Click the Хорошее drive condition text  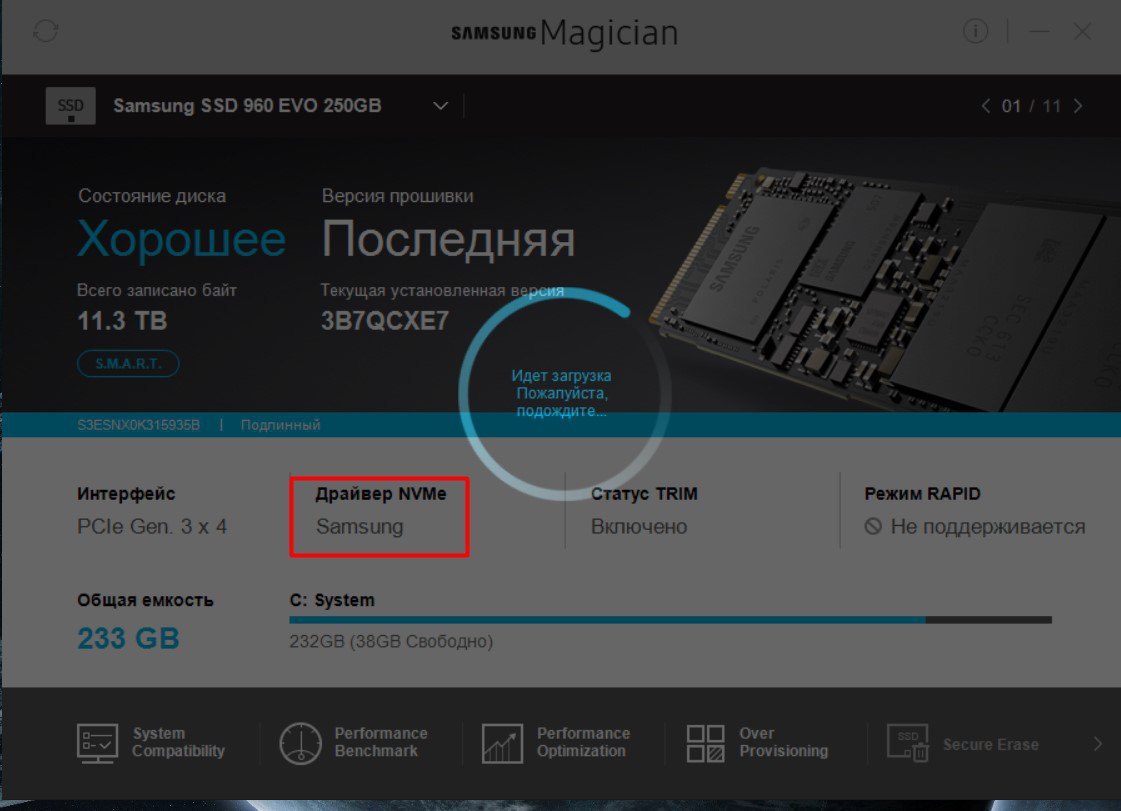point(182,239)
